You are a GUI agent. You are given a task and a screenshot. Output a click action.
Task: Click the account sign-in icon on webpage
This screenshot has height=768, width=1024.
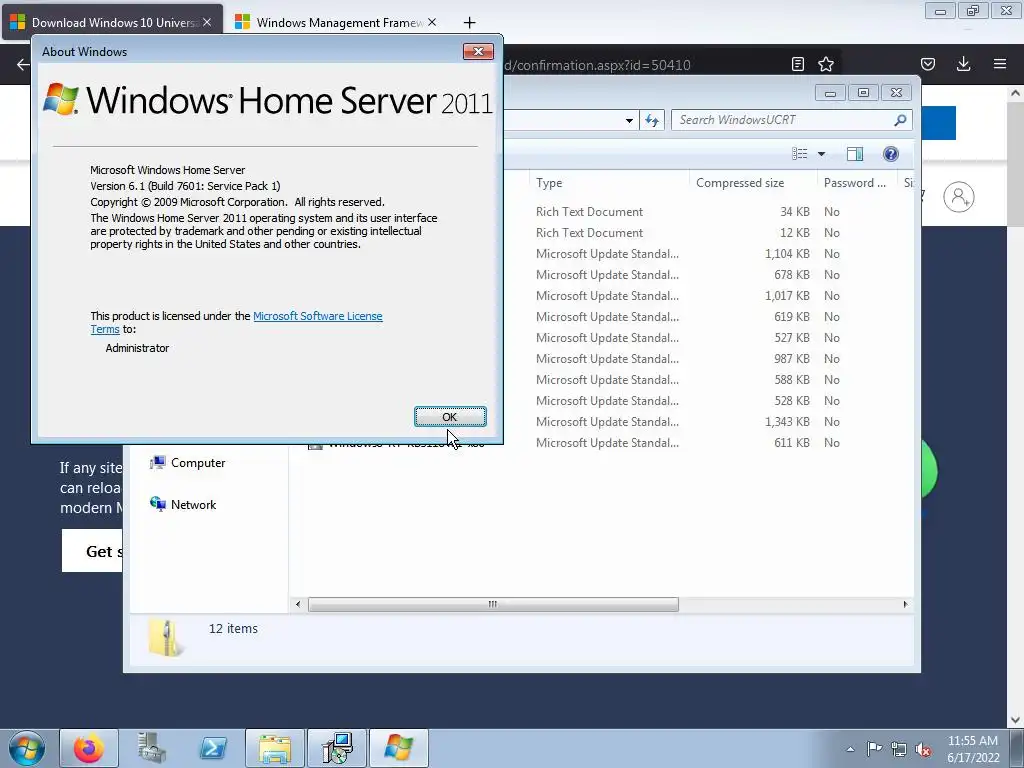click(959, 197)
